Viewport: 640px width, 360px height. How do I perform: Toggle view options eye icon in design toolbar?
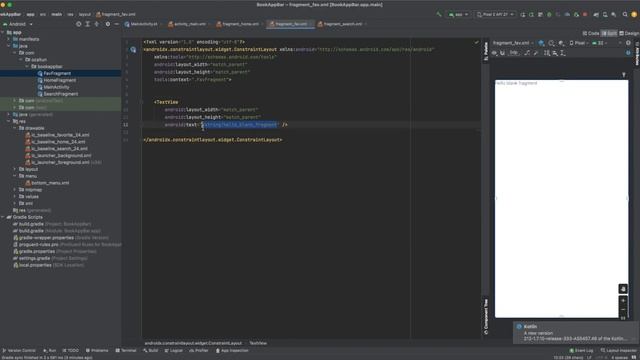click(494, 53)
